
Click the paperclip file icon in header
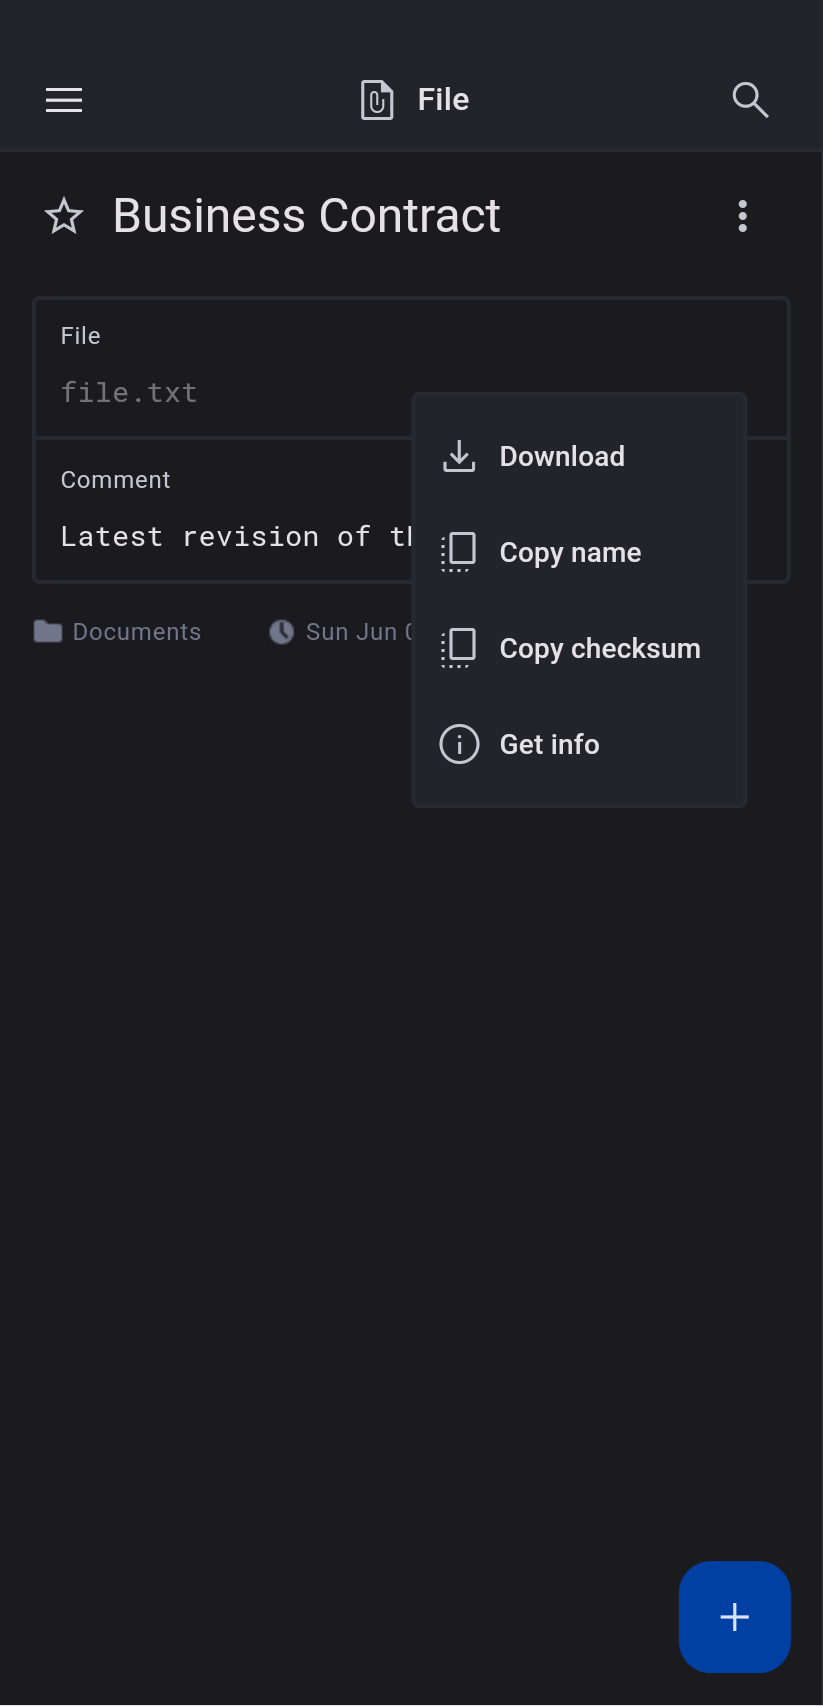pos(377,100)
